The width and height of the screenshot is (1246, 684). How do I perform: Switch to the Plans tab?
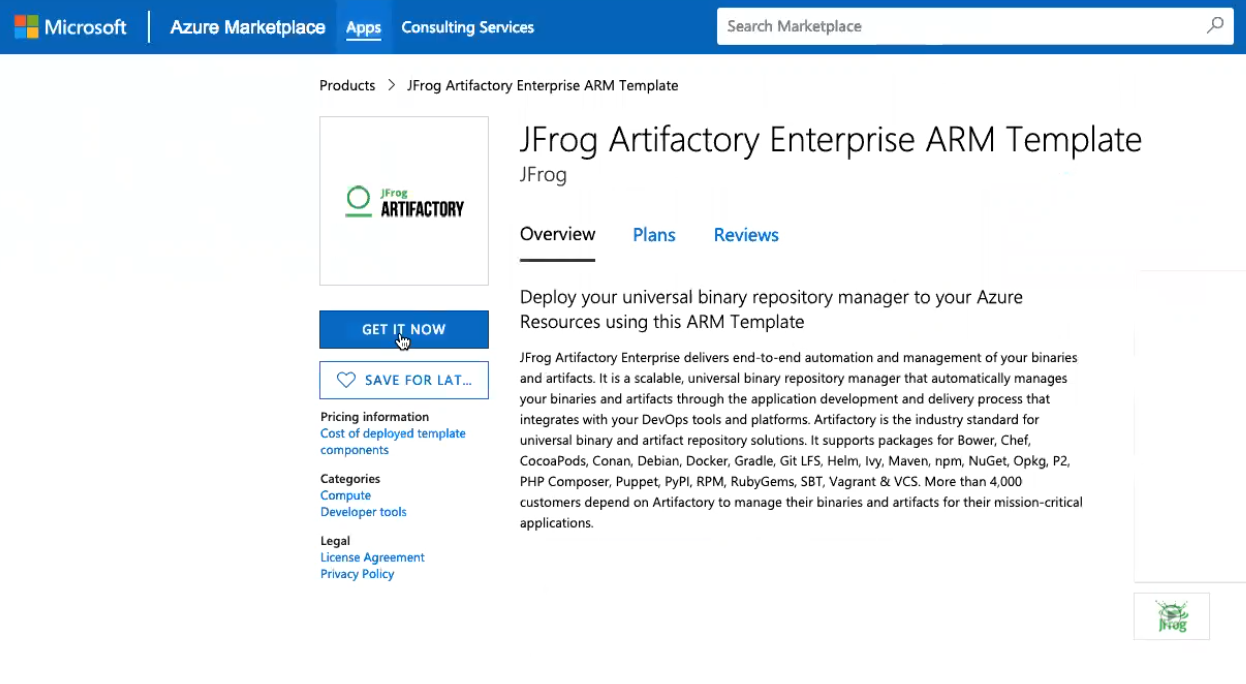click(653, 234)
